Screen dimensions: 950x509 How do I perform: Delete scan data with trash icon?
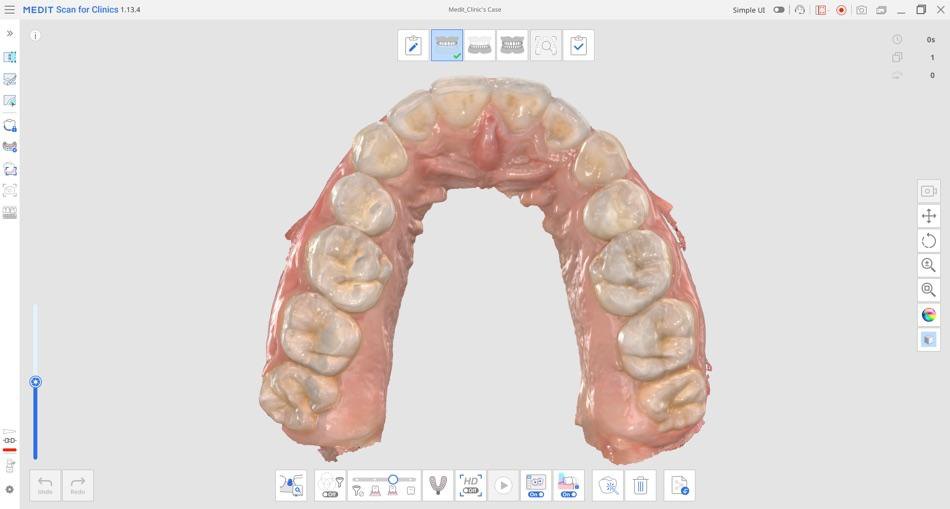coord(640,485)
